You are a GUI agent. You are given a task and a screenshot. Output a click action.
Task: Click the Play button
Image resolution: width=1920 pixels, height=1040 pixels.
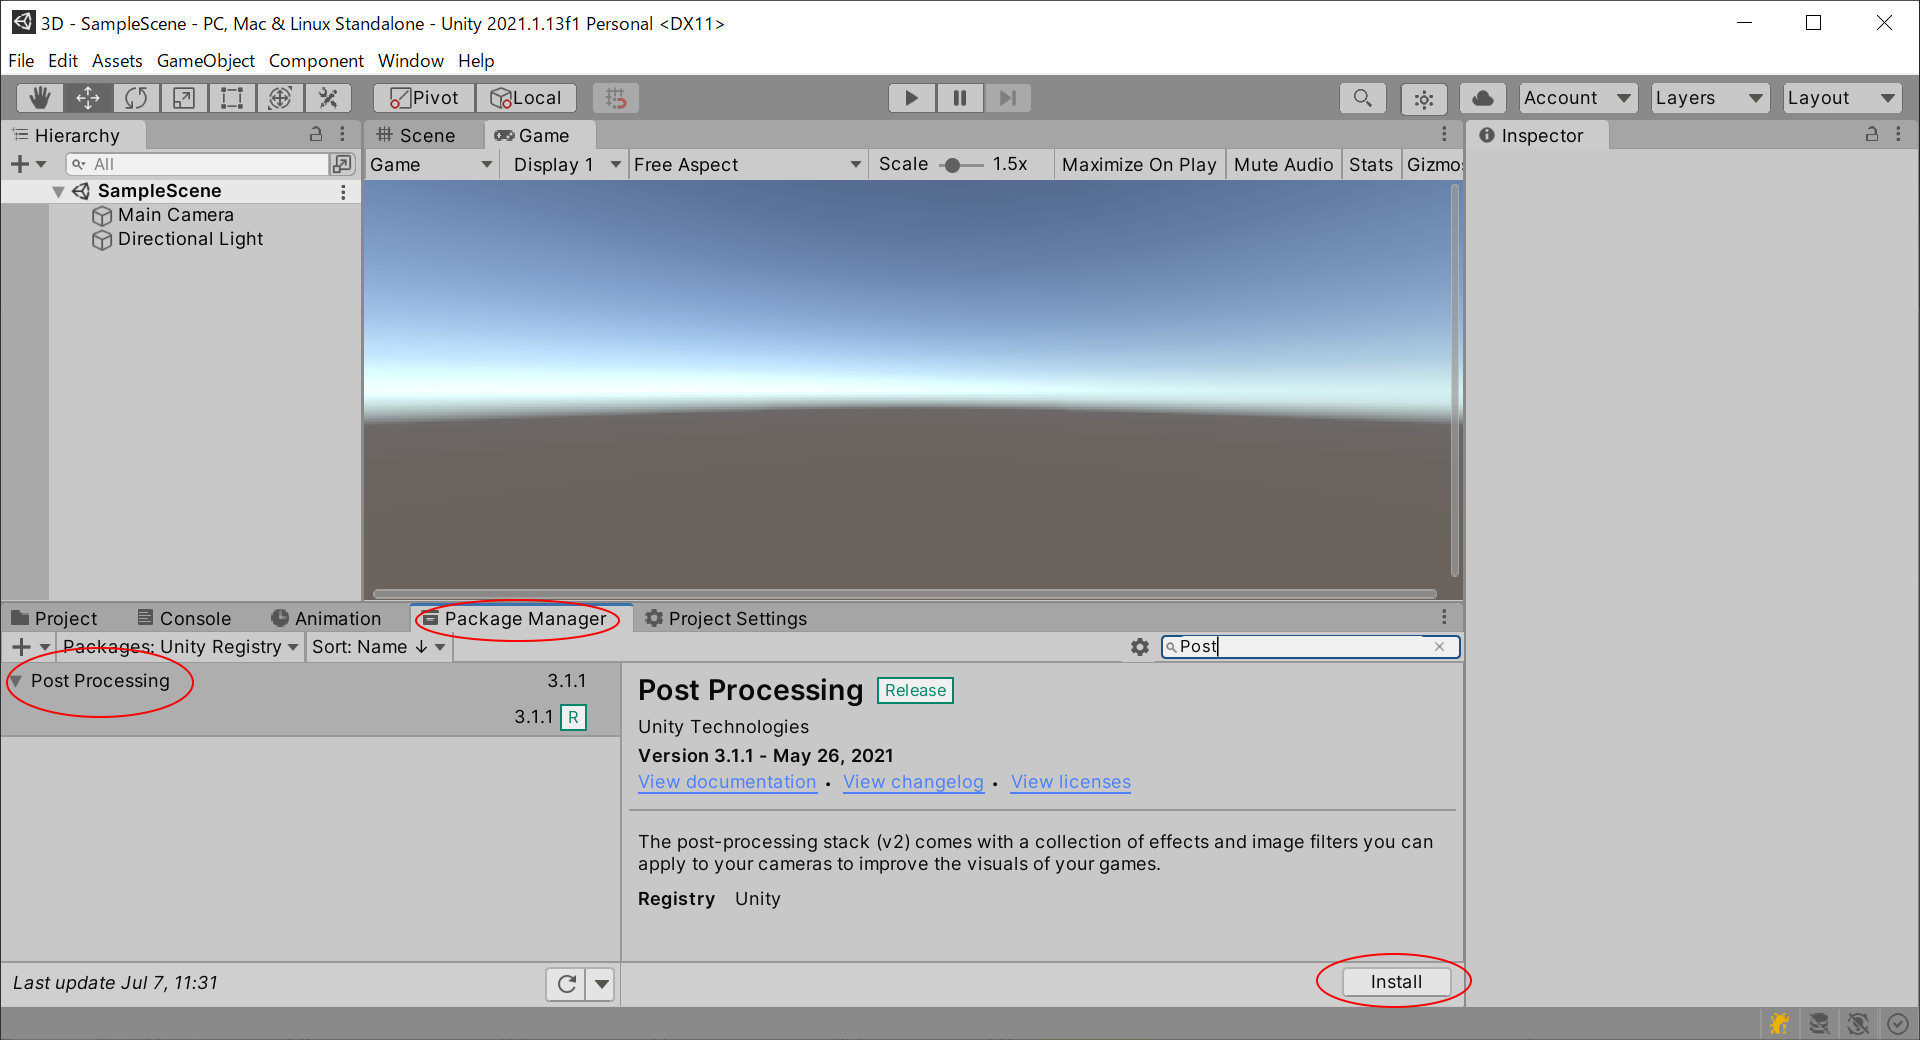(912, 98)
